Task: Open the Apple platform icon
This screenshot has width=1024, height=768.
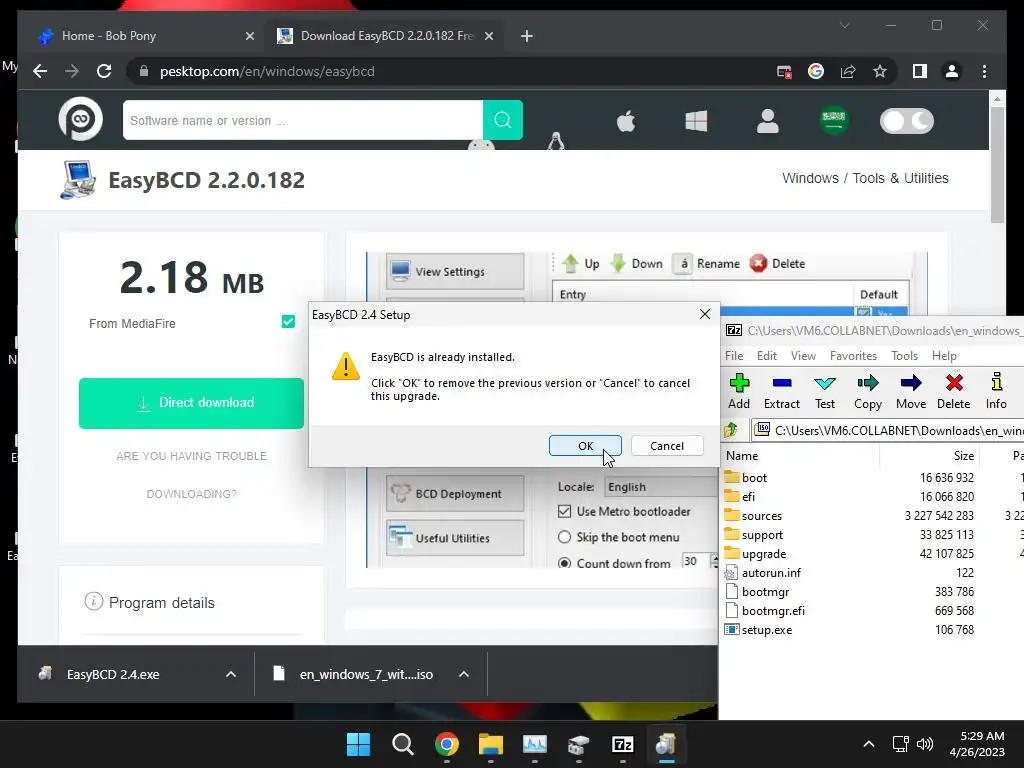Action: coord(626,121)
